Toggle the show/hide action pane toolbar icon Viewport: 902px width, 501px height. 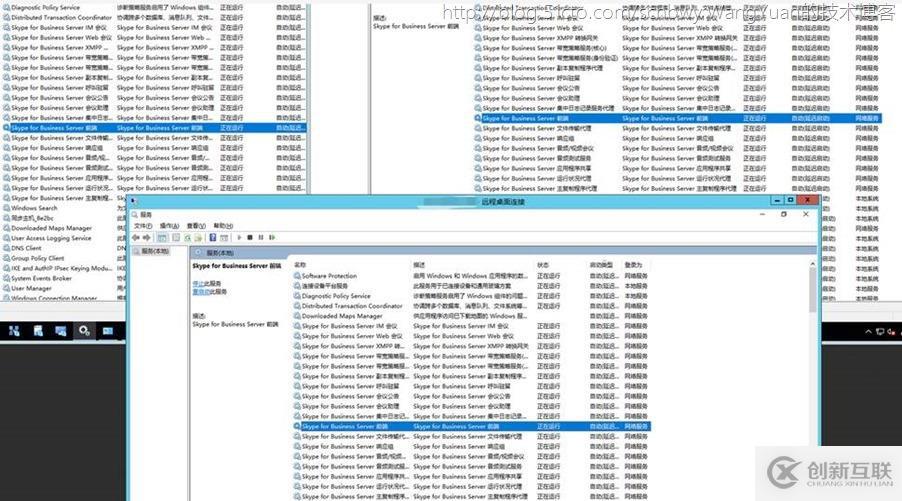click(x=224, y=238)
